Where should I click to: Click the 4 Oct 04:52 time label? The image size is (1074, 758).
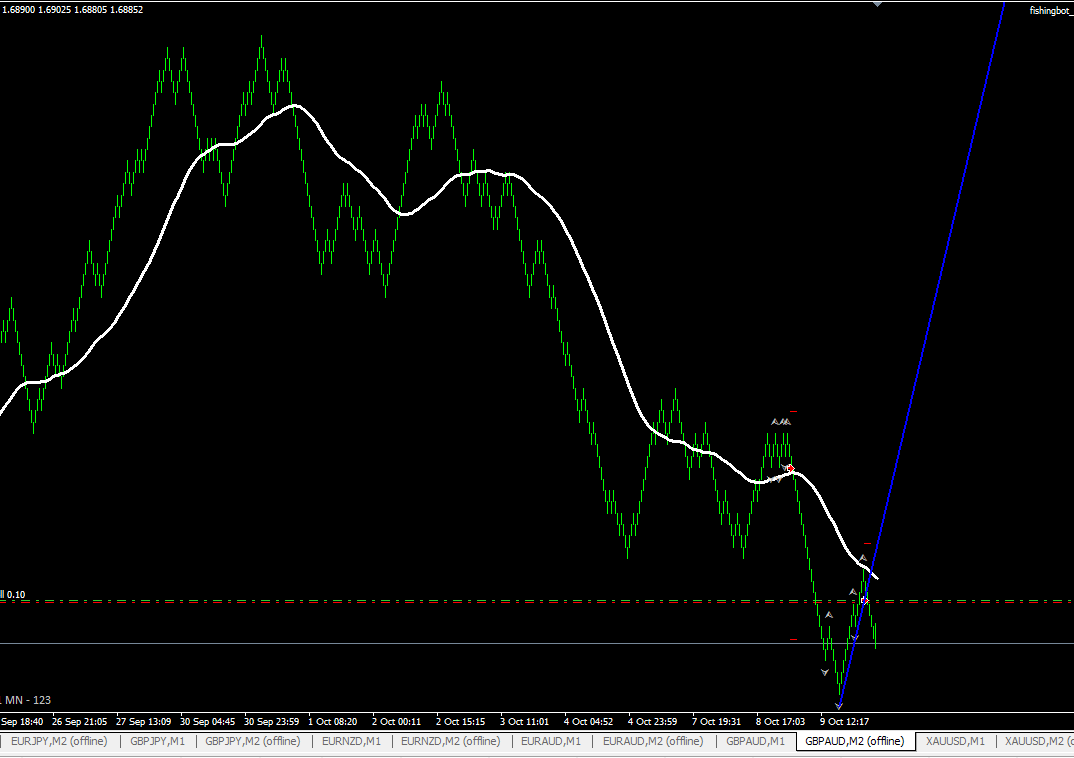coord(588,721)
